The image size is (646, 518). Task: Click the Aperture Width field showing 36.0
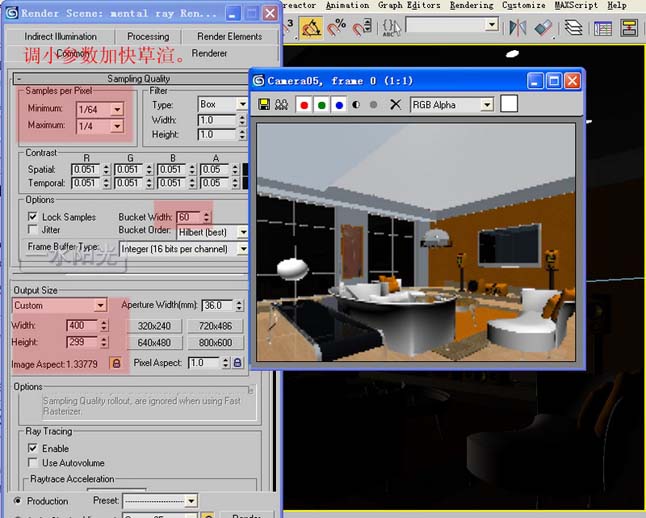(218, 305)
